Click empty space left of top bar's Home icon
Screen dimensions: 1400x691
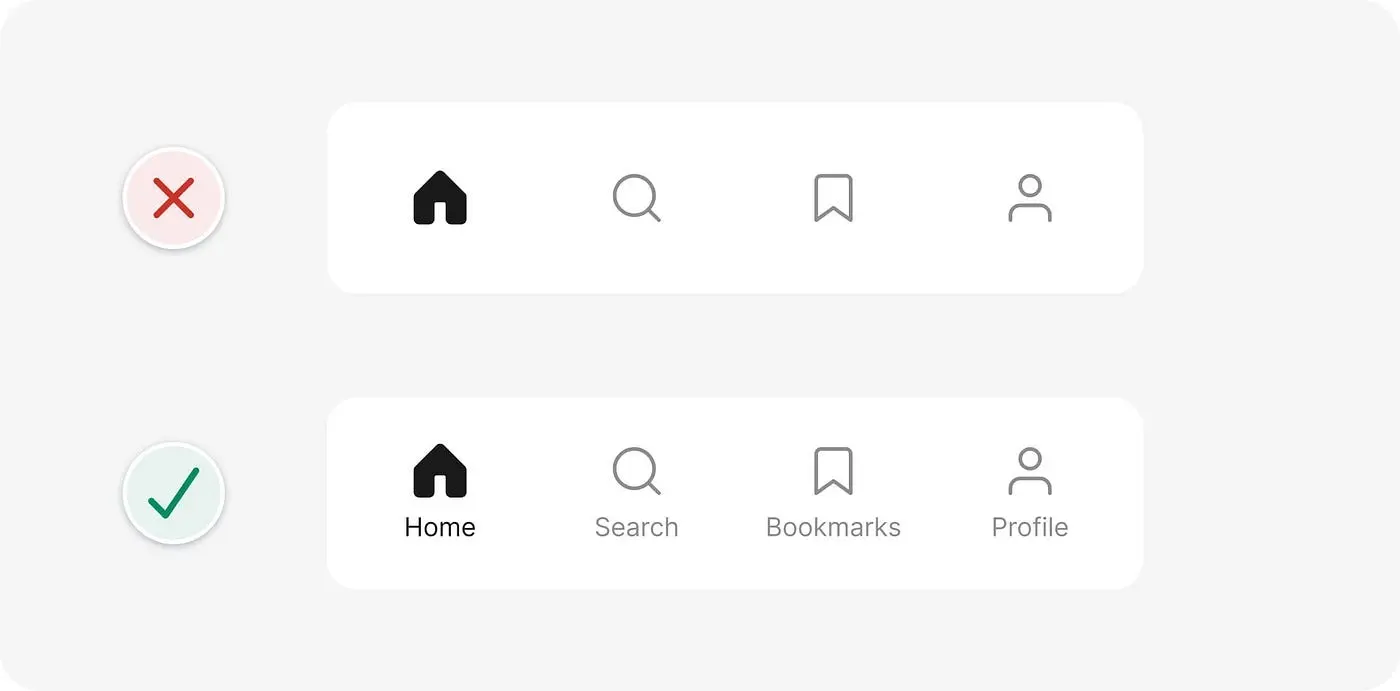coord(370,198)
